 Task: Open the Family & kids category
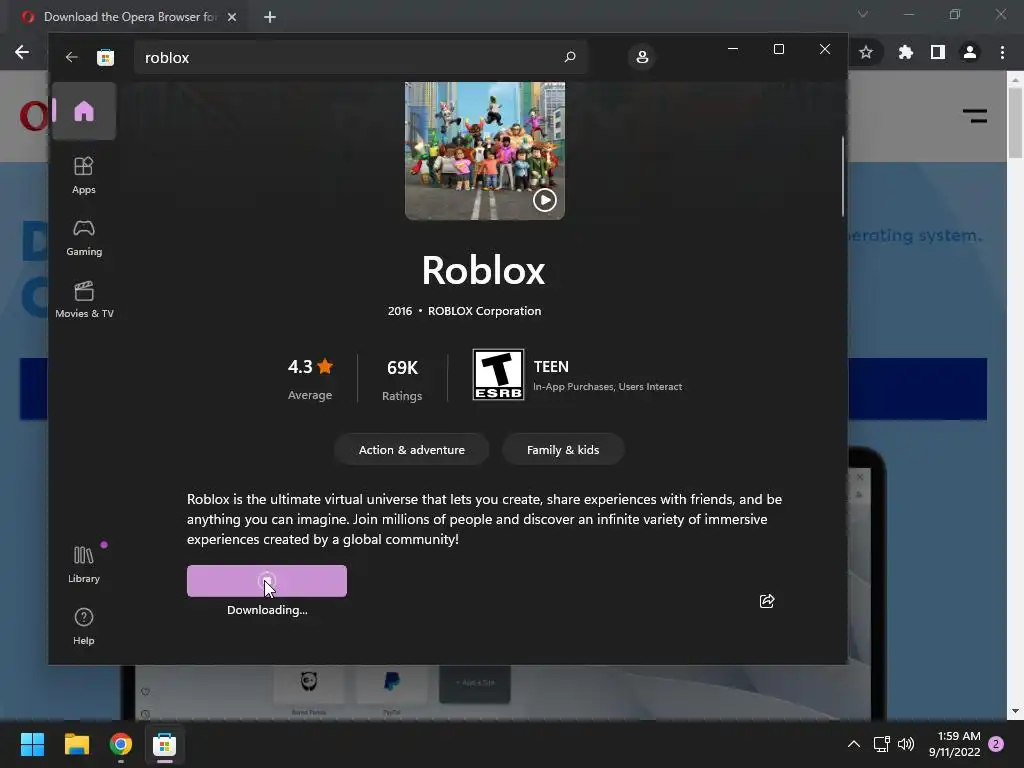point(563,450)
